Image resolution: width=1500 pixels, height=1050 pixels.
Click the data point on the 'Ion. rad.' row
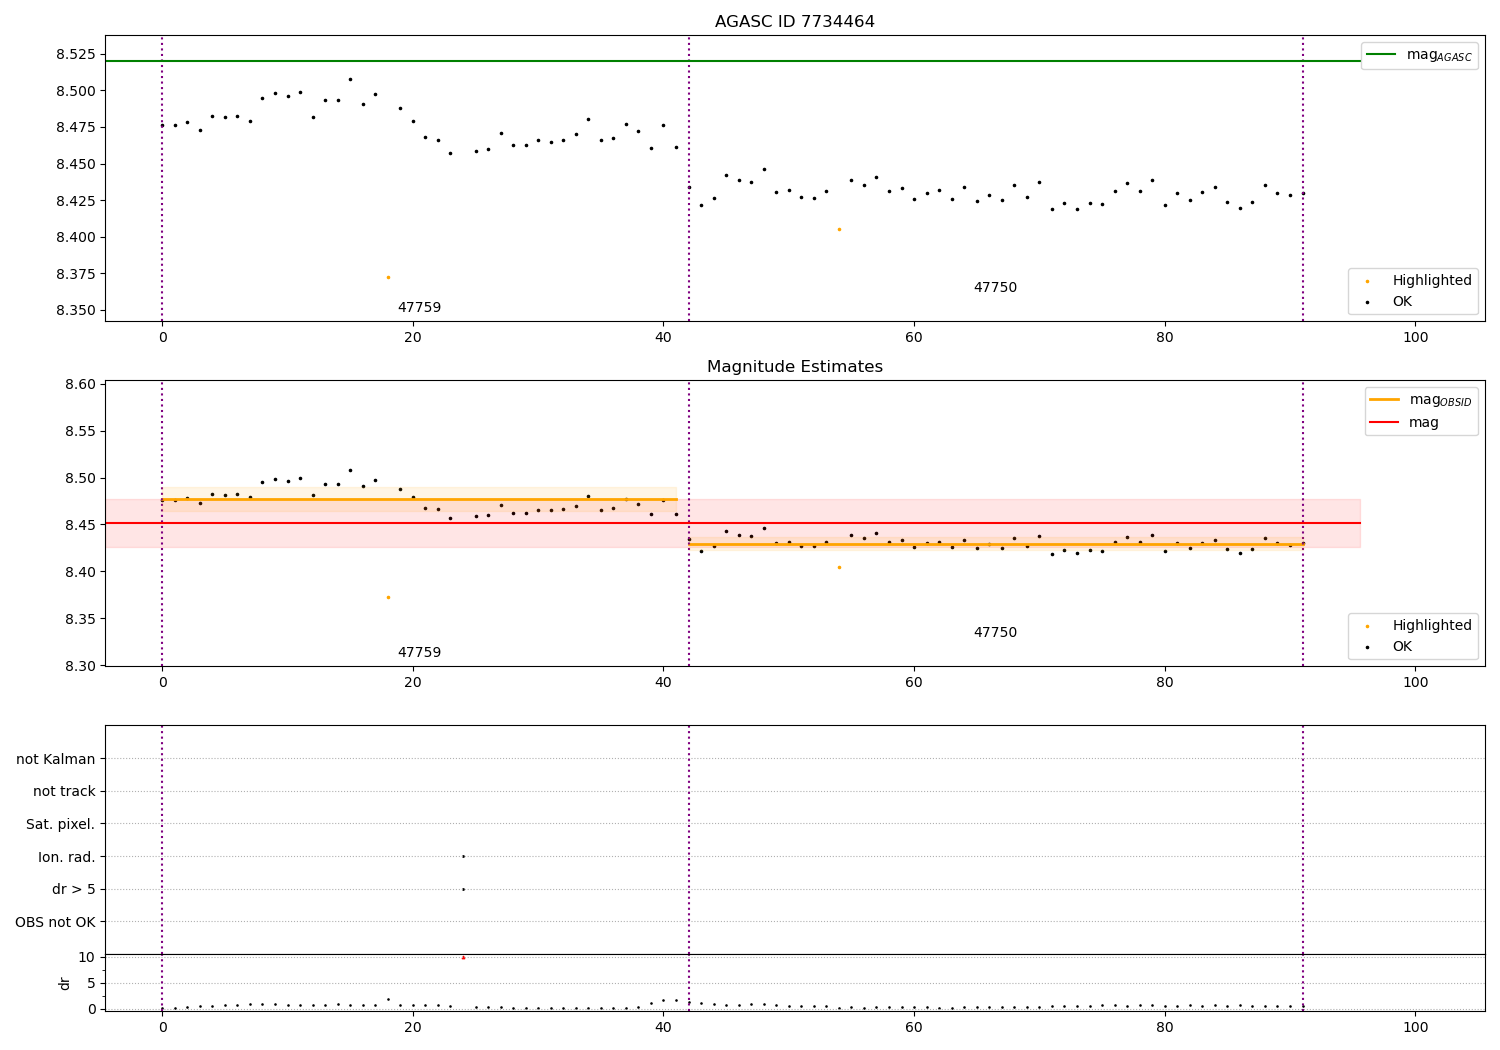coord(463,856)
